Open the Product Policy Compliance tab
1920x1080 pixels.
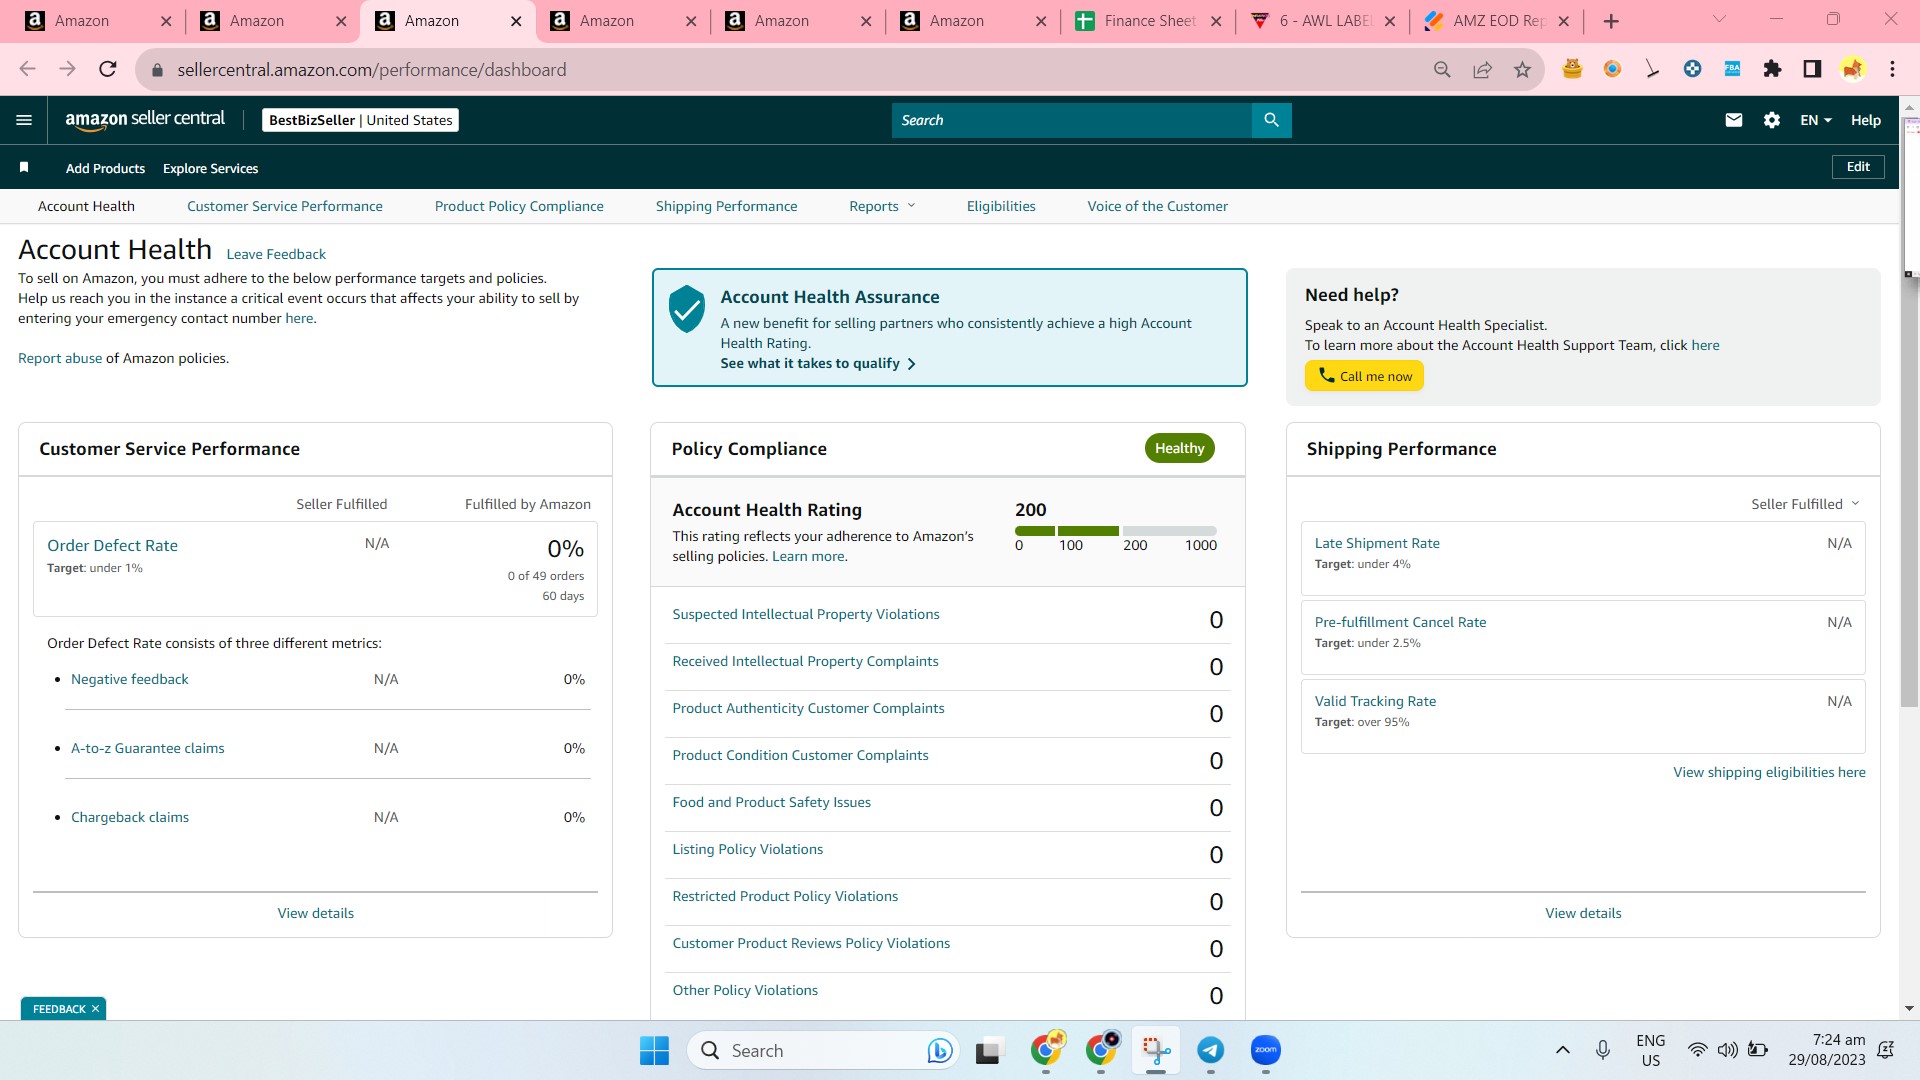[519, 206]
